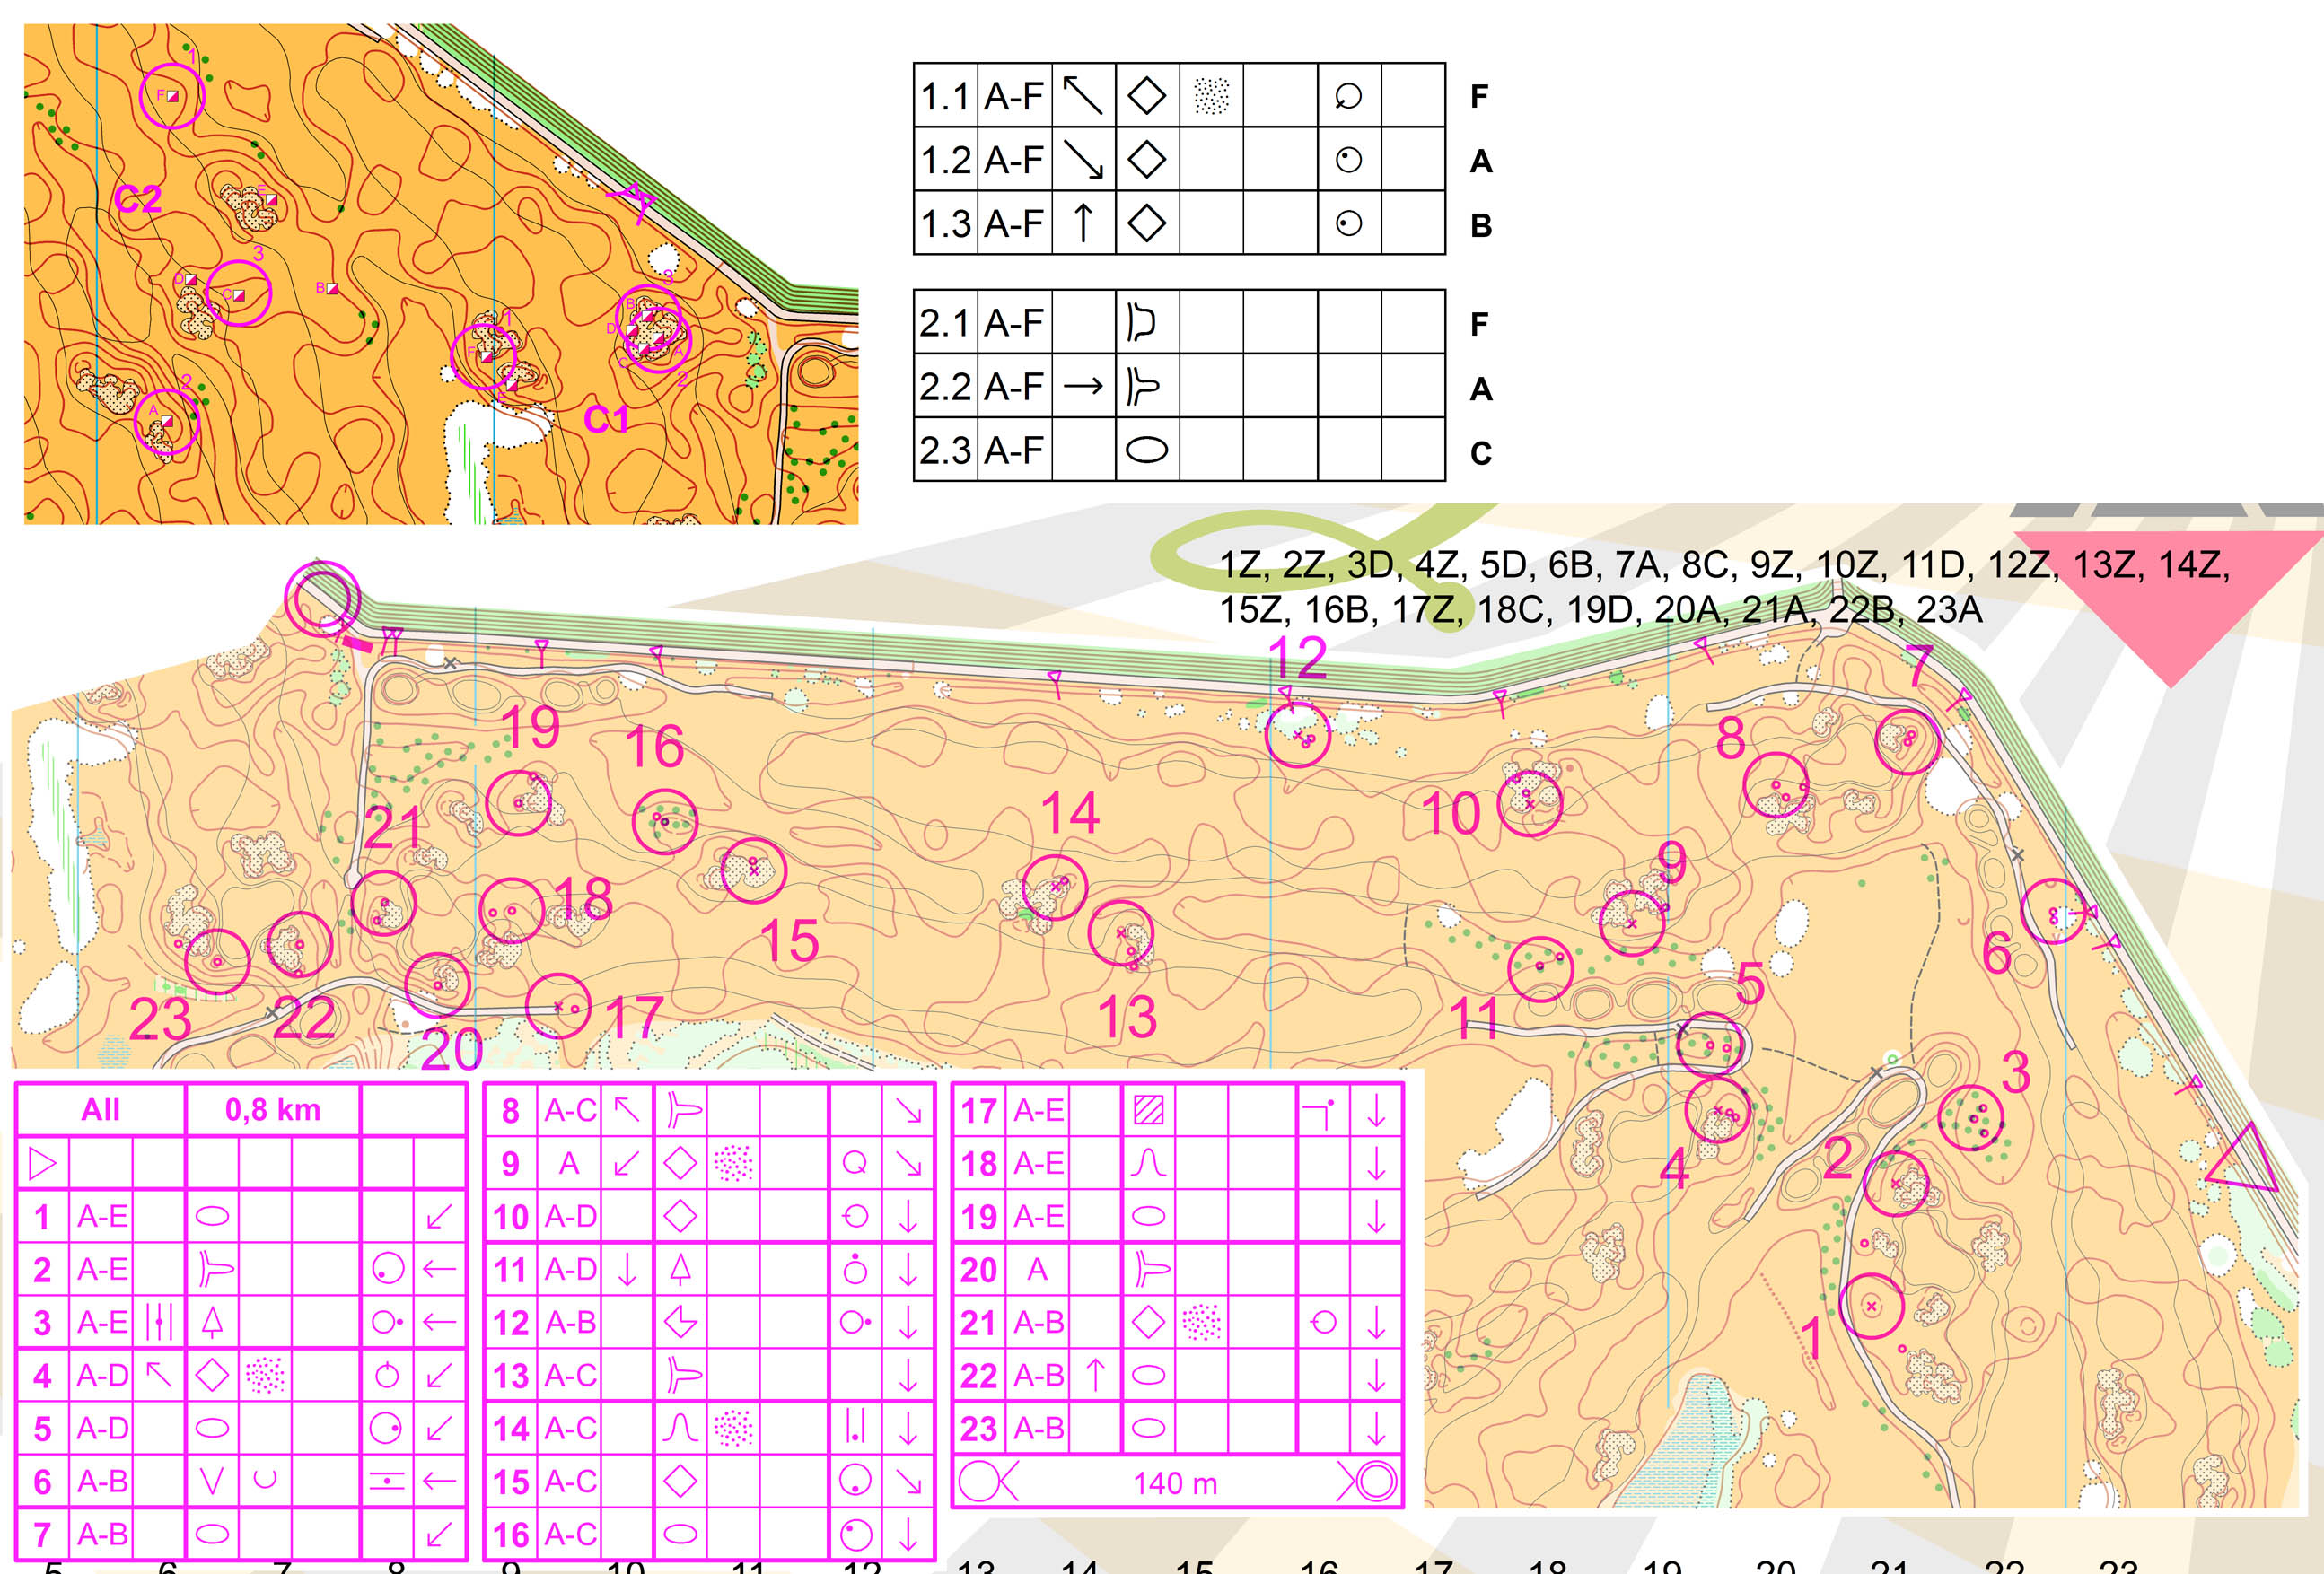The image size is (2324, 1574).
Task: Click the C1 label on the inset map
Action: 606,419
